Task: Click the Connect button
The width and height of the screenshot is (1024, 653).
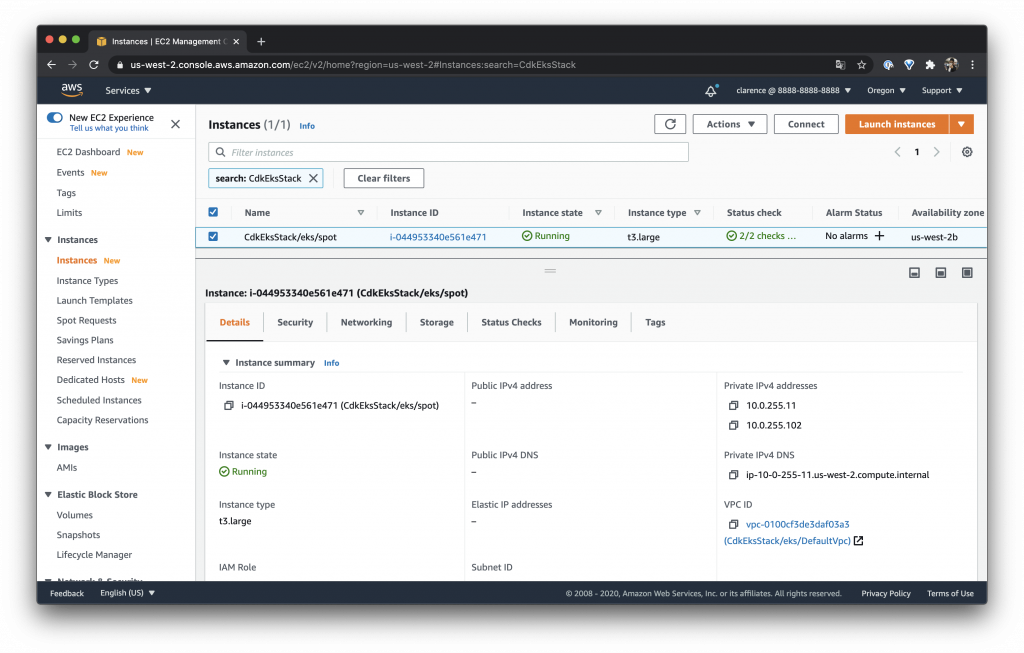Action: pyautogui.click(x=806, y=124)
